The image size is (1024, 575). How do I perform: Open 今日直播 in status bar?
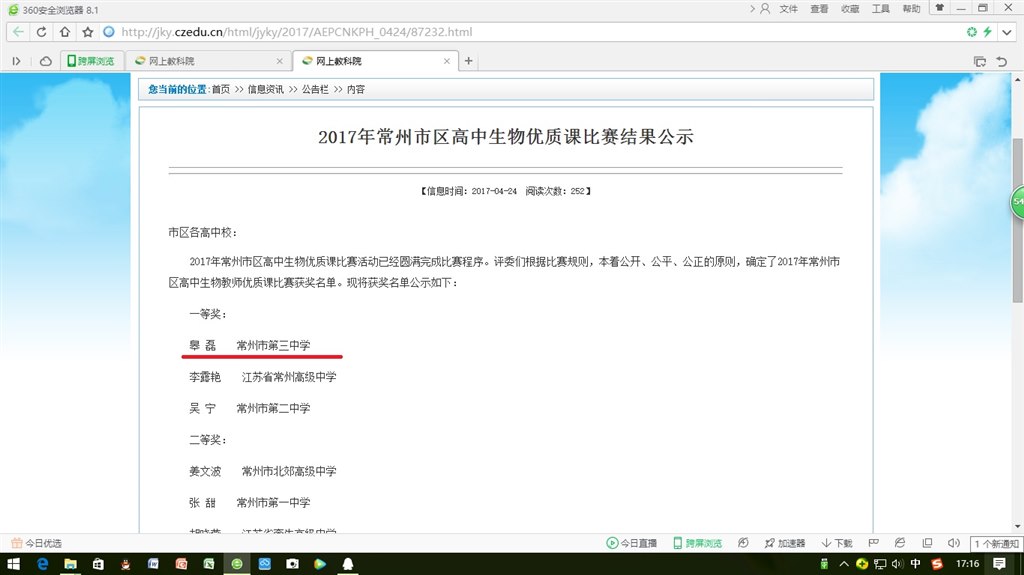631,543
